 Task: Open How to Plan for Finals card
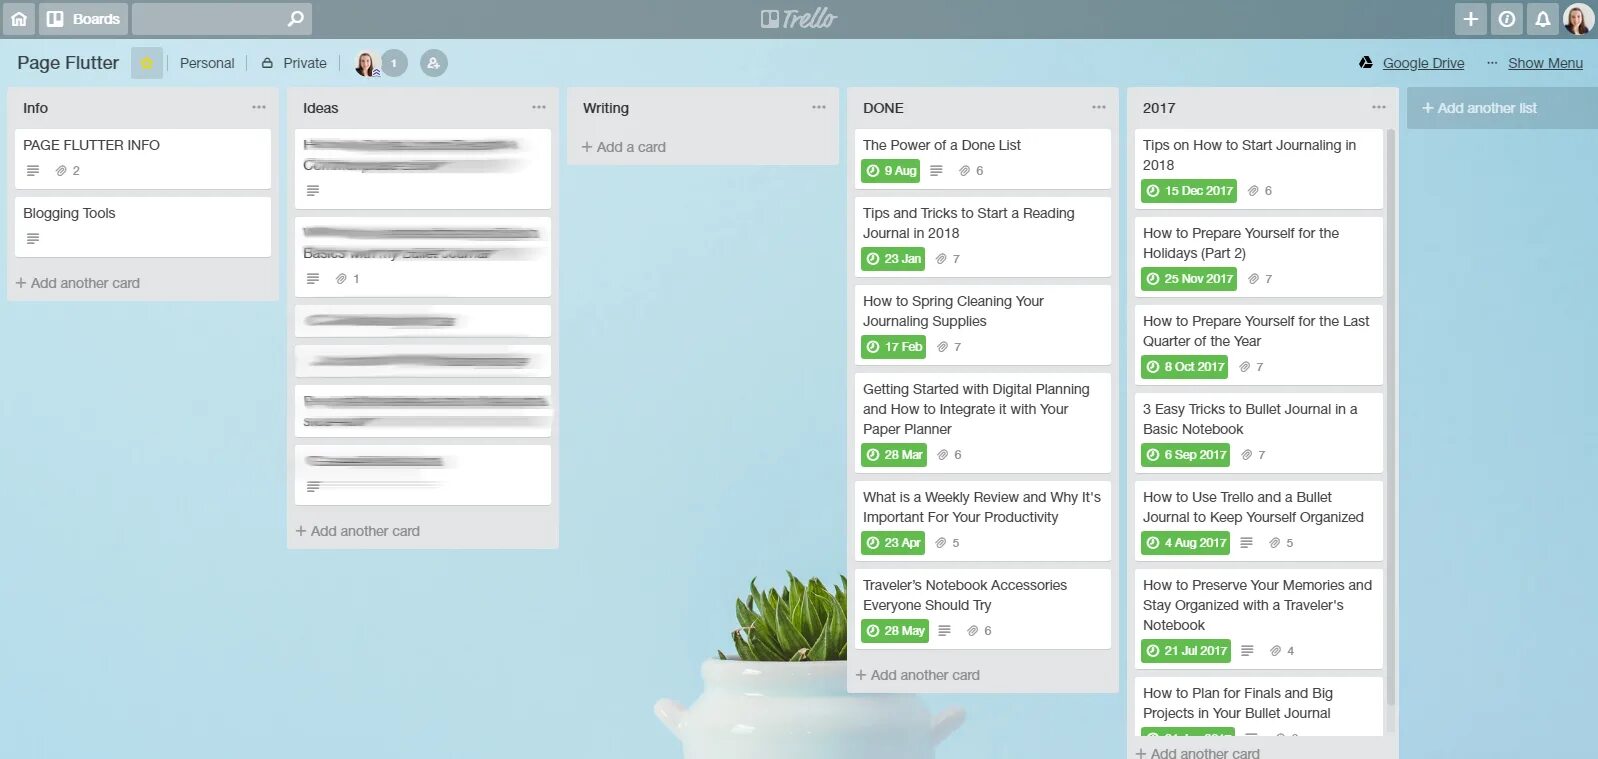1259,707
